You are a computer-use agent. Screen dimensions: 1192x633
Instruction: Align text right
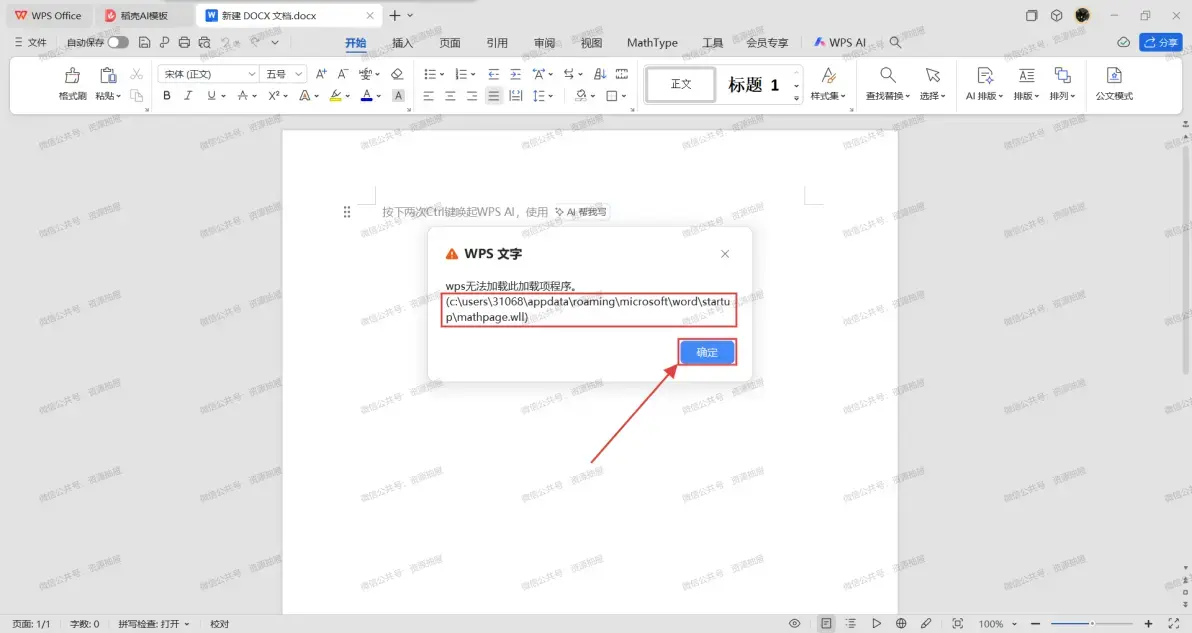pos(472,96)
